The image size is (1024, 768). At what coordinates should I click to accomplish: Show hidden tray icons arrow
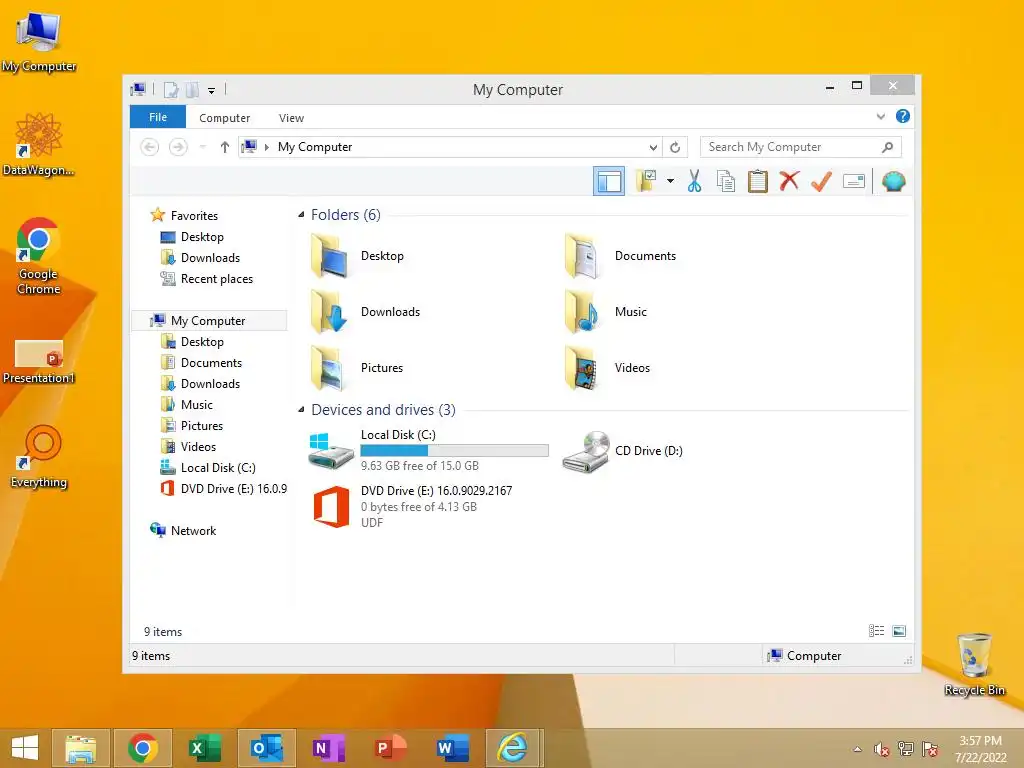coord(857,749)
